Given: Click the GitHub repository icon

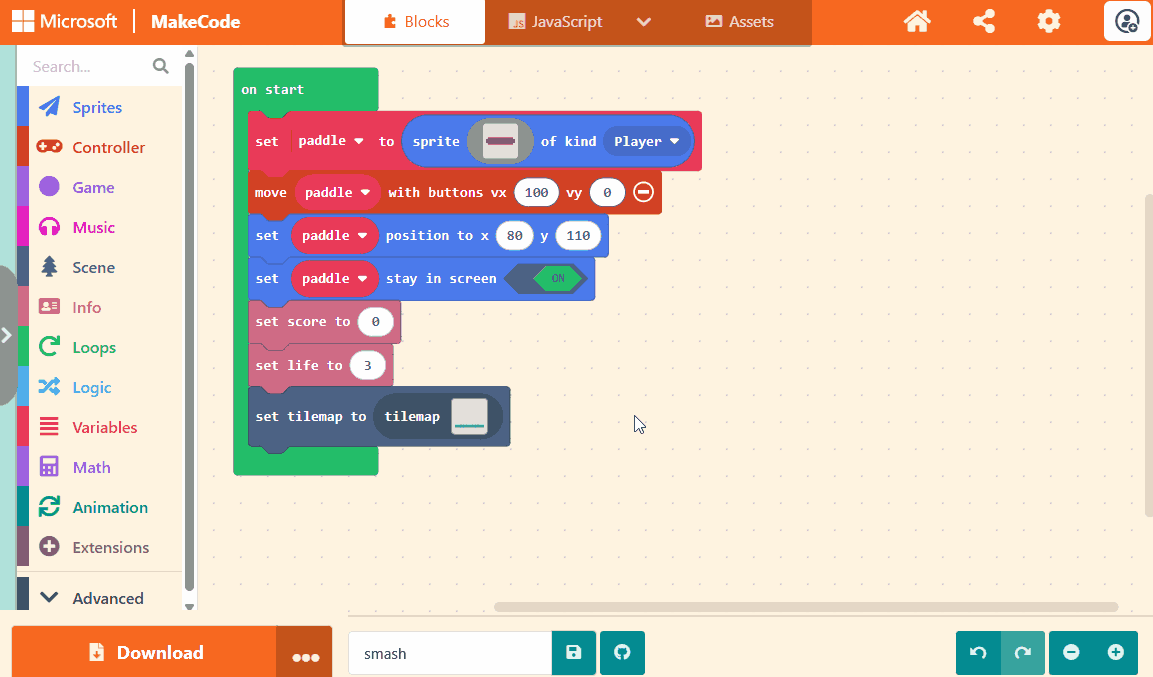Looking at the screenshot, I should [622, 653].
